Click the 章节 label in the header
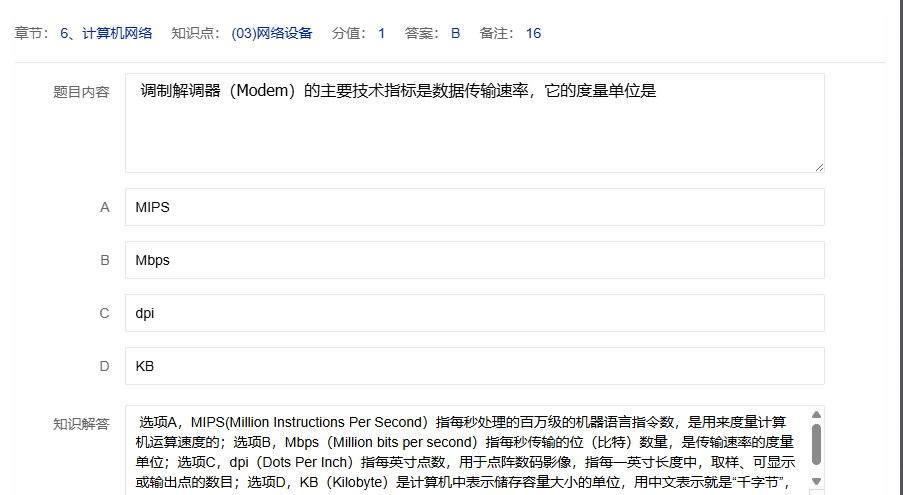Screen dimensions: 903x495 click(x=28, y=33)
